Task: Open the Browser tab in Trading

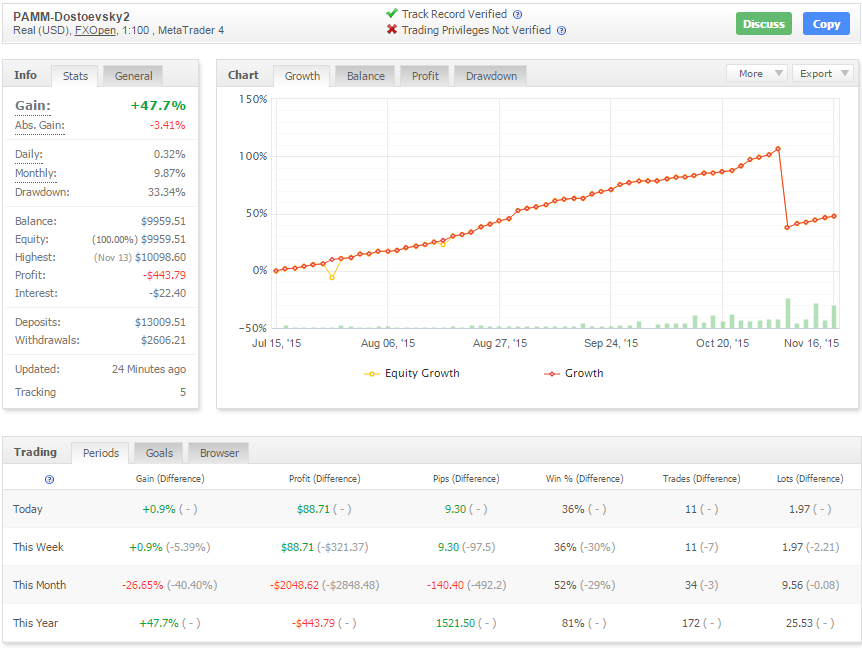Action: pos(219,453)
